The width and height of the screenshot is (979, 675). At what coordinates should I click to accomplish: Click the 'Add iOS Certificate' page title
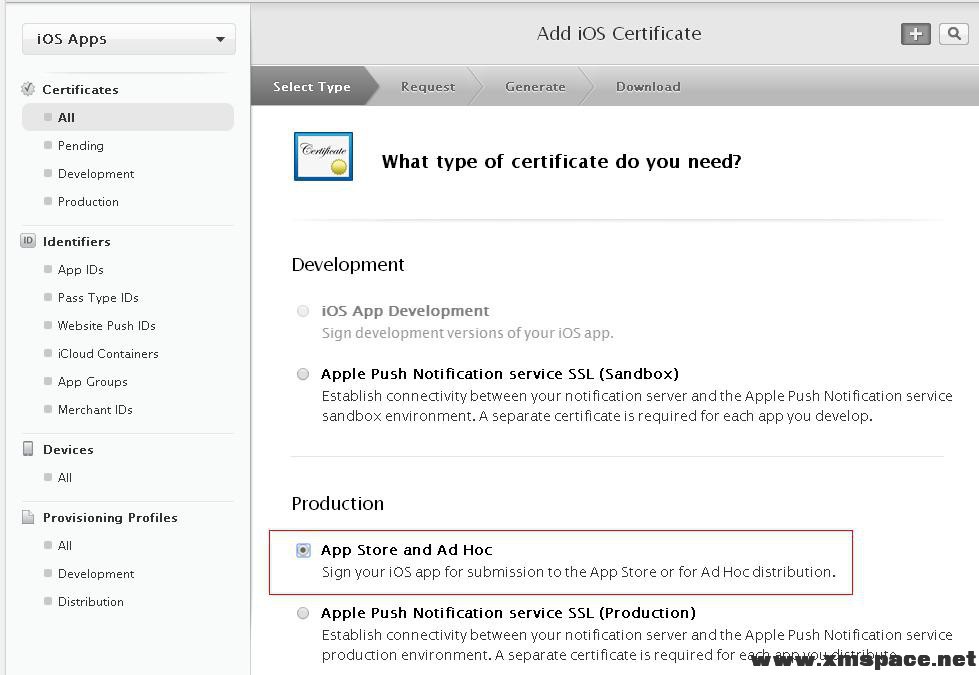pyautogui.click(x=619, y=33)
